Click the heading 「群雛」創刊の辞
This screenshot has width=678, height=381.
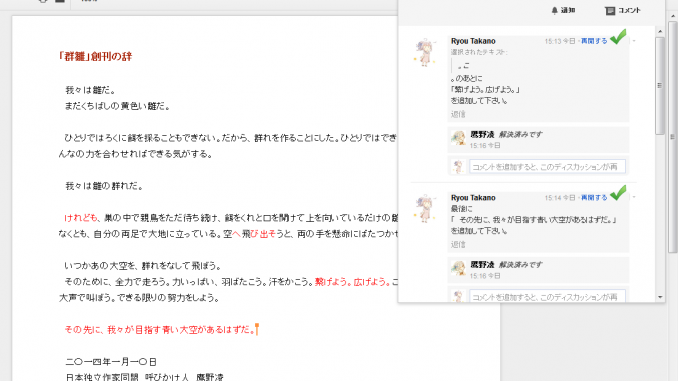(x=95, y=56)
